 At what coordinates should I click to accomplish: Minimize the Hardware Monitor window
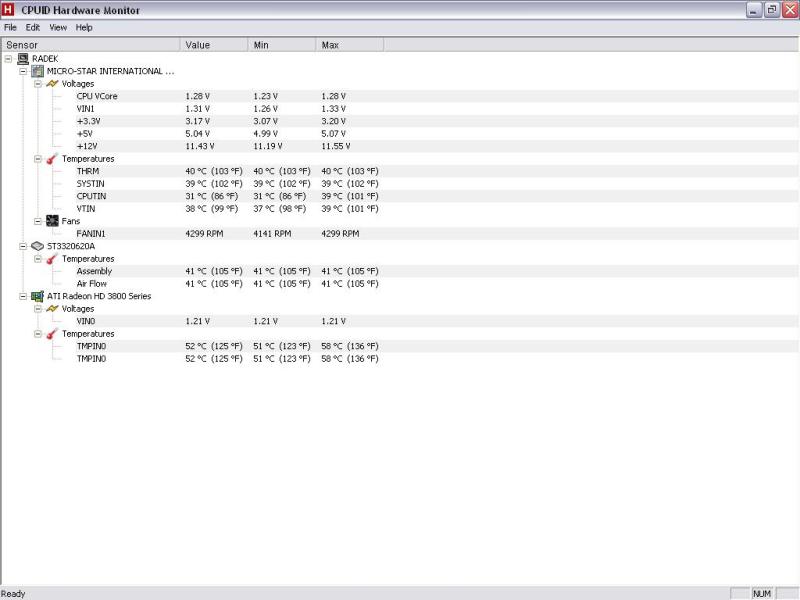[754, 10]
